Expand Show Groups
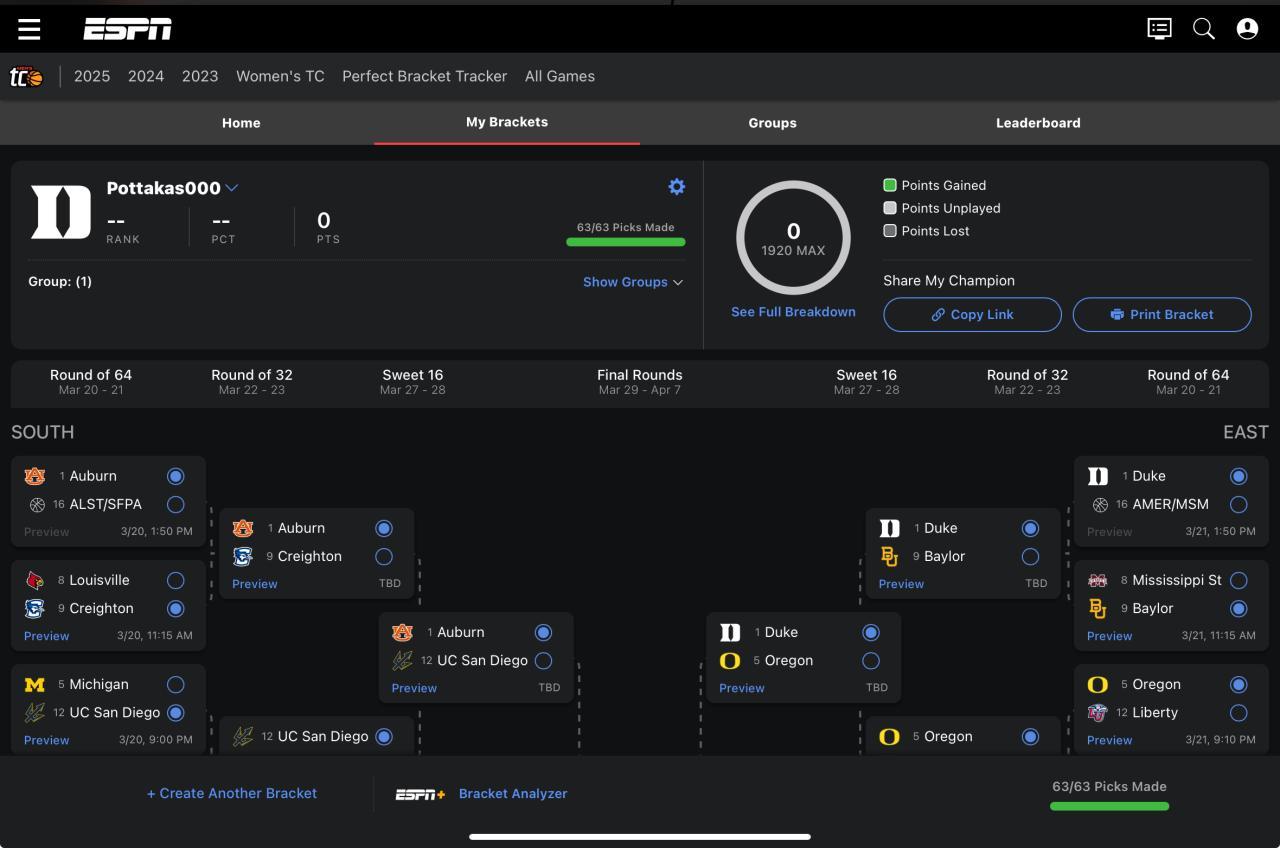Screen dimensions: 1280x848 point(633,282)
